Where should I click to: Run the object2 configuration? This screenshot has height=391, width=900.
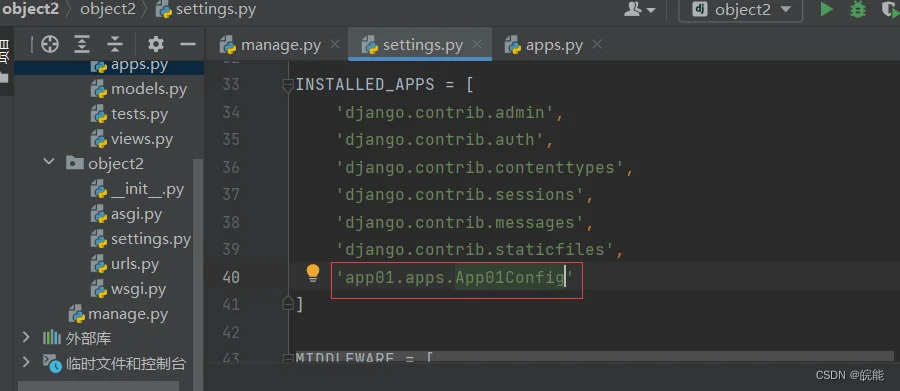click(x=827, y=10)
